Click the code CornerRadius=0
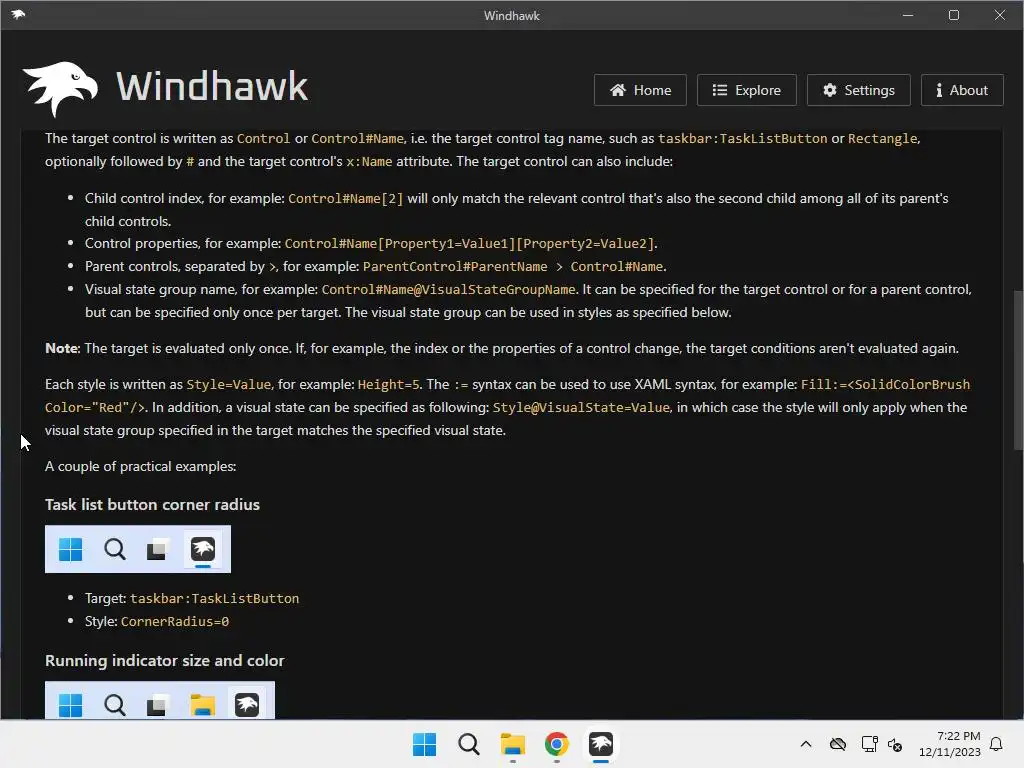This screenshot has width=1024, height=768. pos(174,622)
